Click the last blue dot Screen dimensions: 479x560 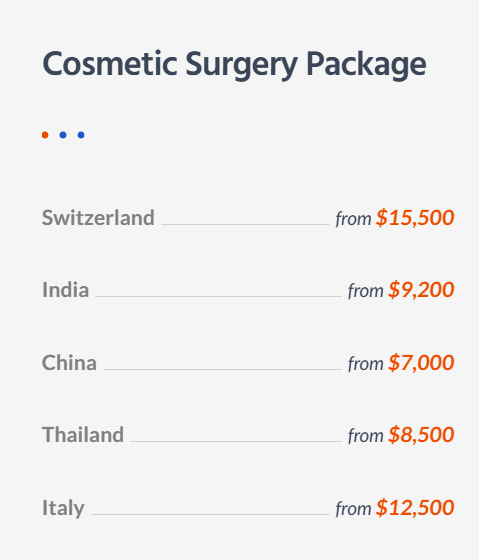coord(81,135)
